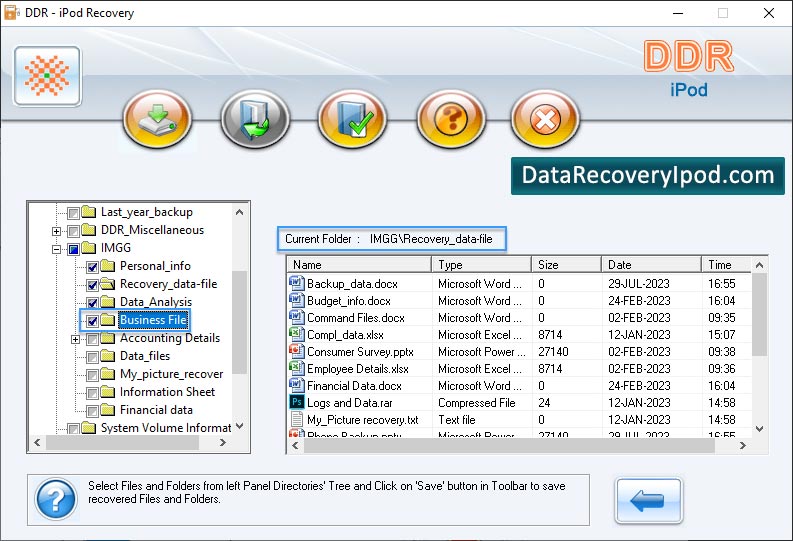
Task: Select the Last_year_backup folder
Action: (x=147, y=212)
